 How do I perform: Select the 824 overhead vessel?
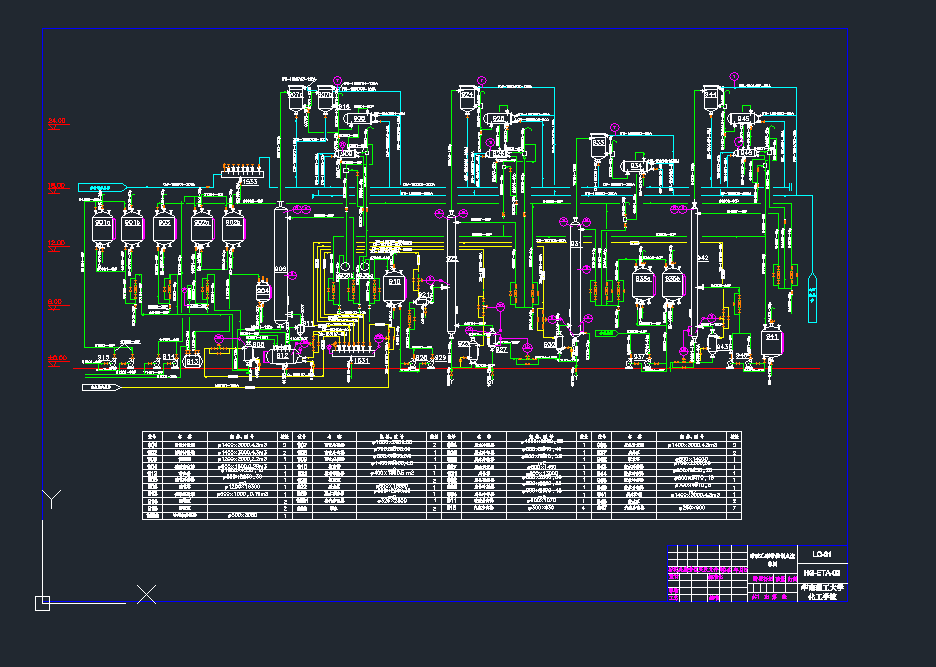tap(467, 96)
